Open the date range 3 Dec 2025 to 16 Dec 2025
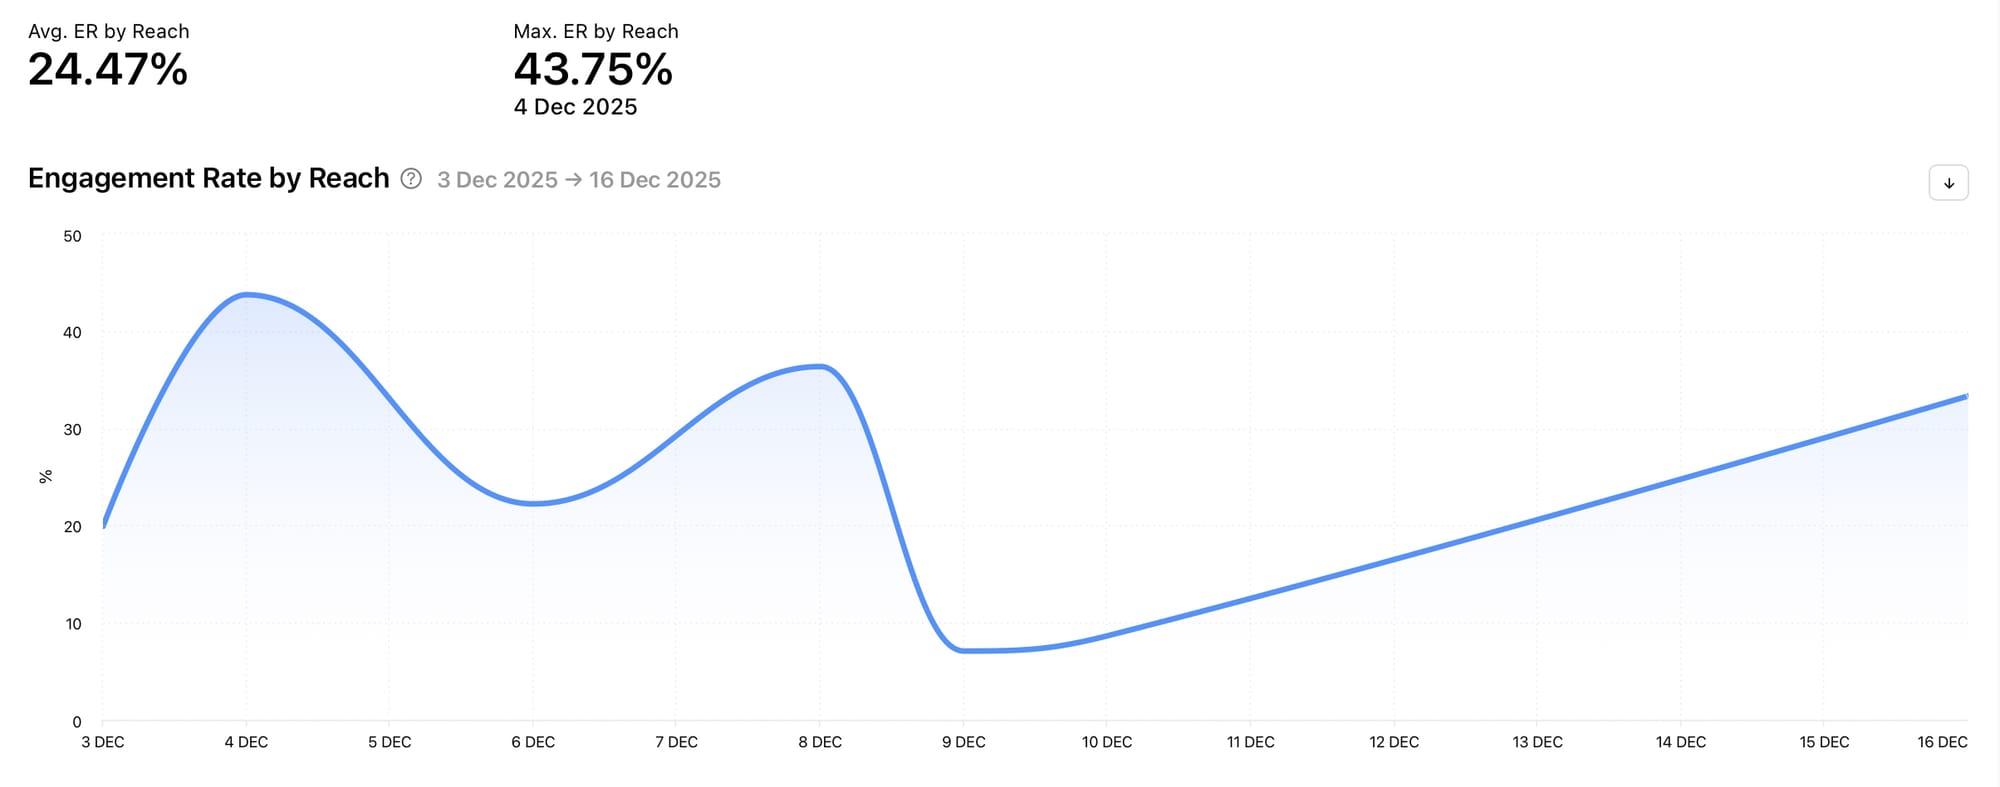 click(x=580, y=180)
